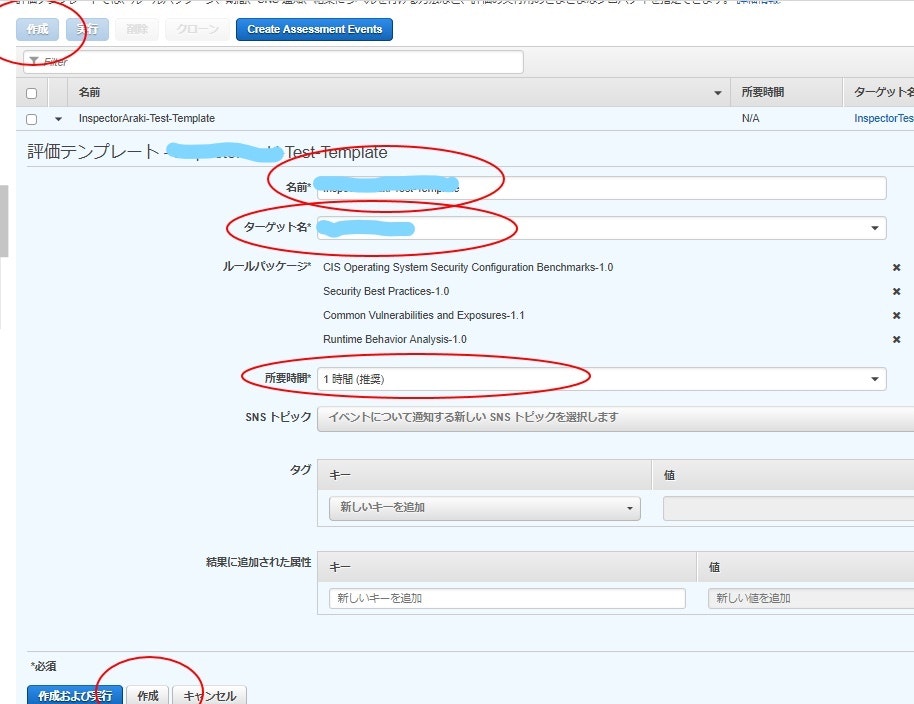The image size is (914, 704).
Task: Remove Runtime Behavior Analysis-1.0 package
Action: coord(897,339)
